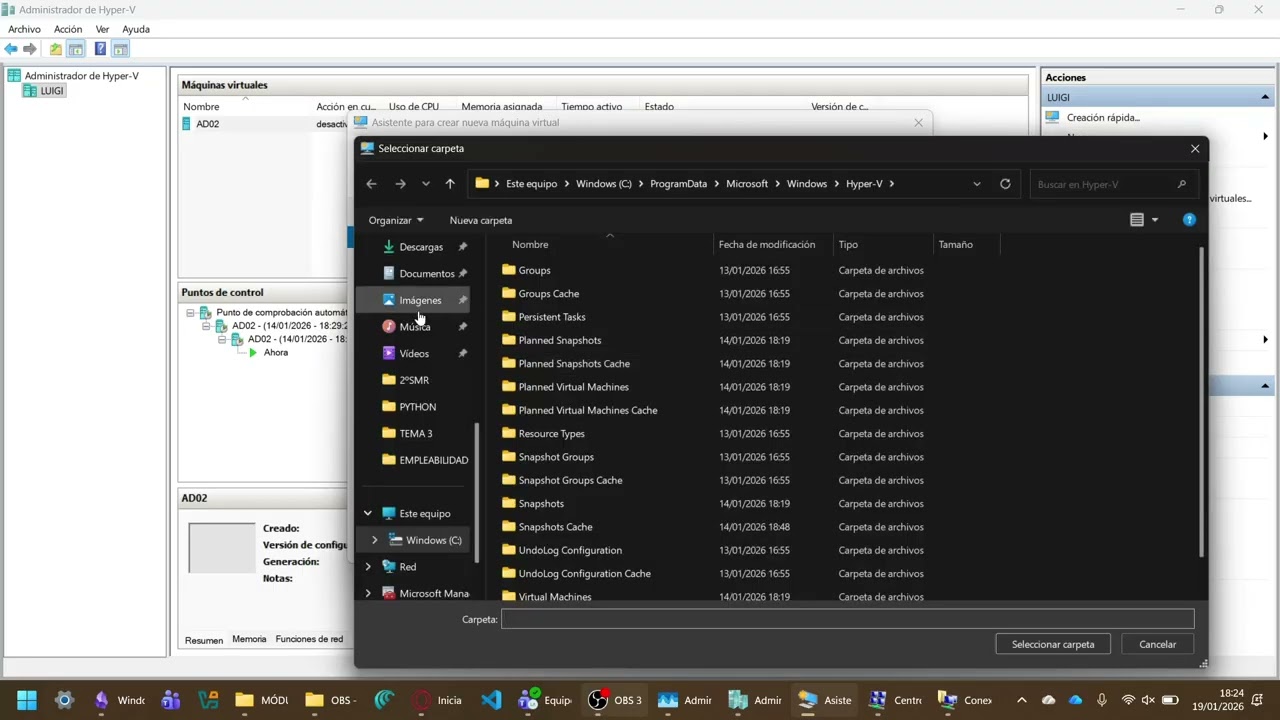Go back in the folder dialog navigation
The width and height of the screenshot is (1280, 720).
click(x=371, y=184)
